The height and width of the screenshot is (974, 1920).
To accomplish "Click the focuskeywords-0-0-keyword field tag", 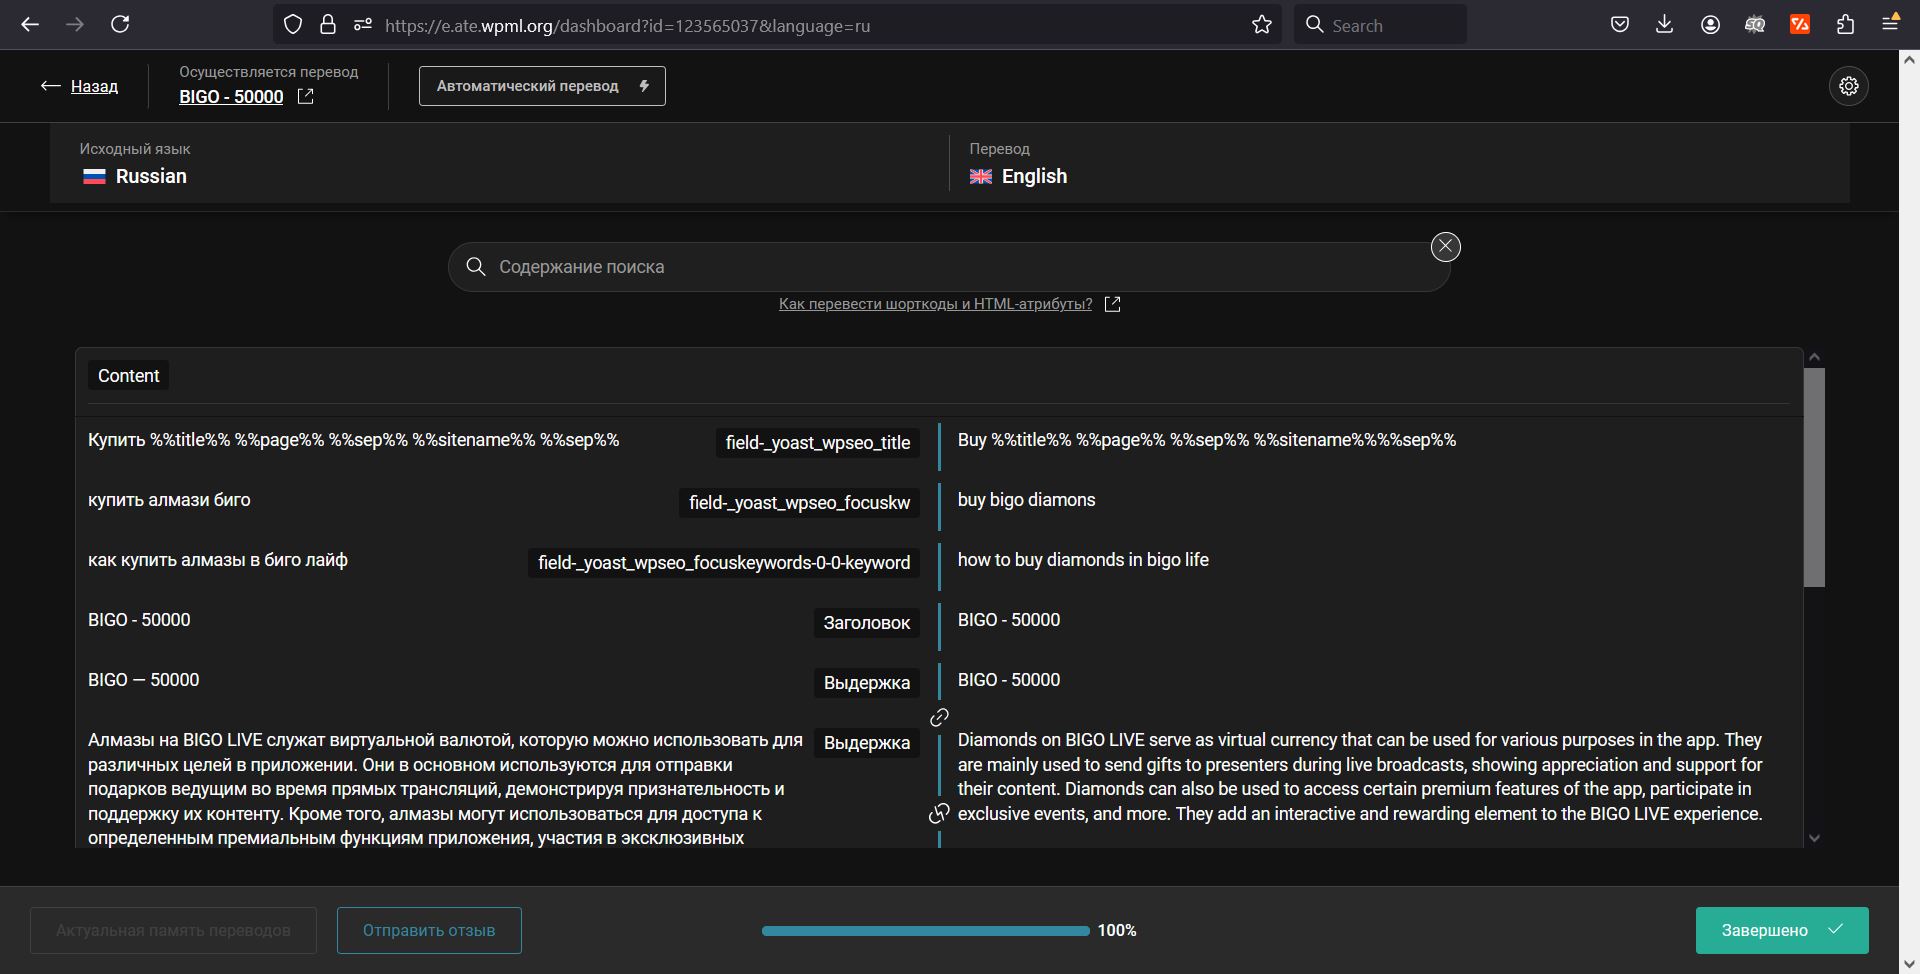I will (724, 563).
